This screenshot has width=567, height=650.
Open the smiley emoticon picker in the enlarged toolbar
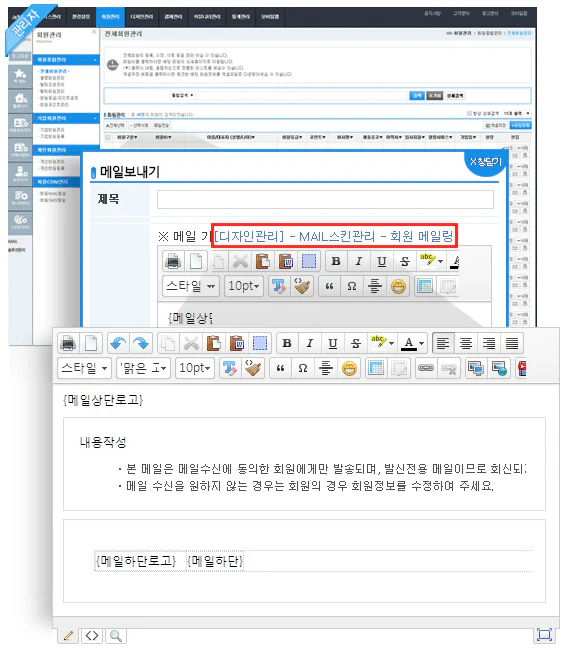click(349, 368)
